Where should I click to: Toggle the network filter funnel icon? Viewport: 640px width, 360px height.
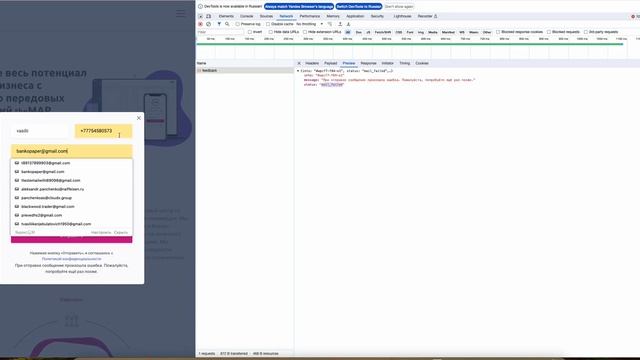coord(219,24)
